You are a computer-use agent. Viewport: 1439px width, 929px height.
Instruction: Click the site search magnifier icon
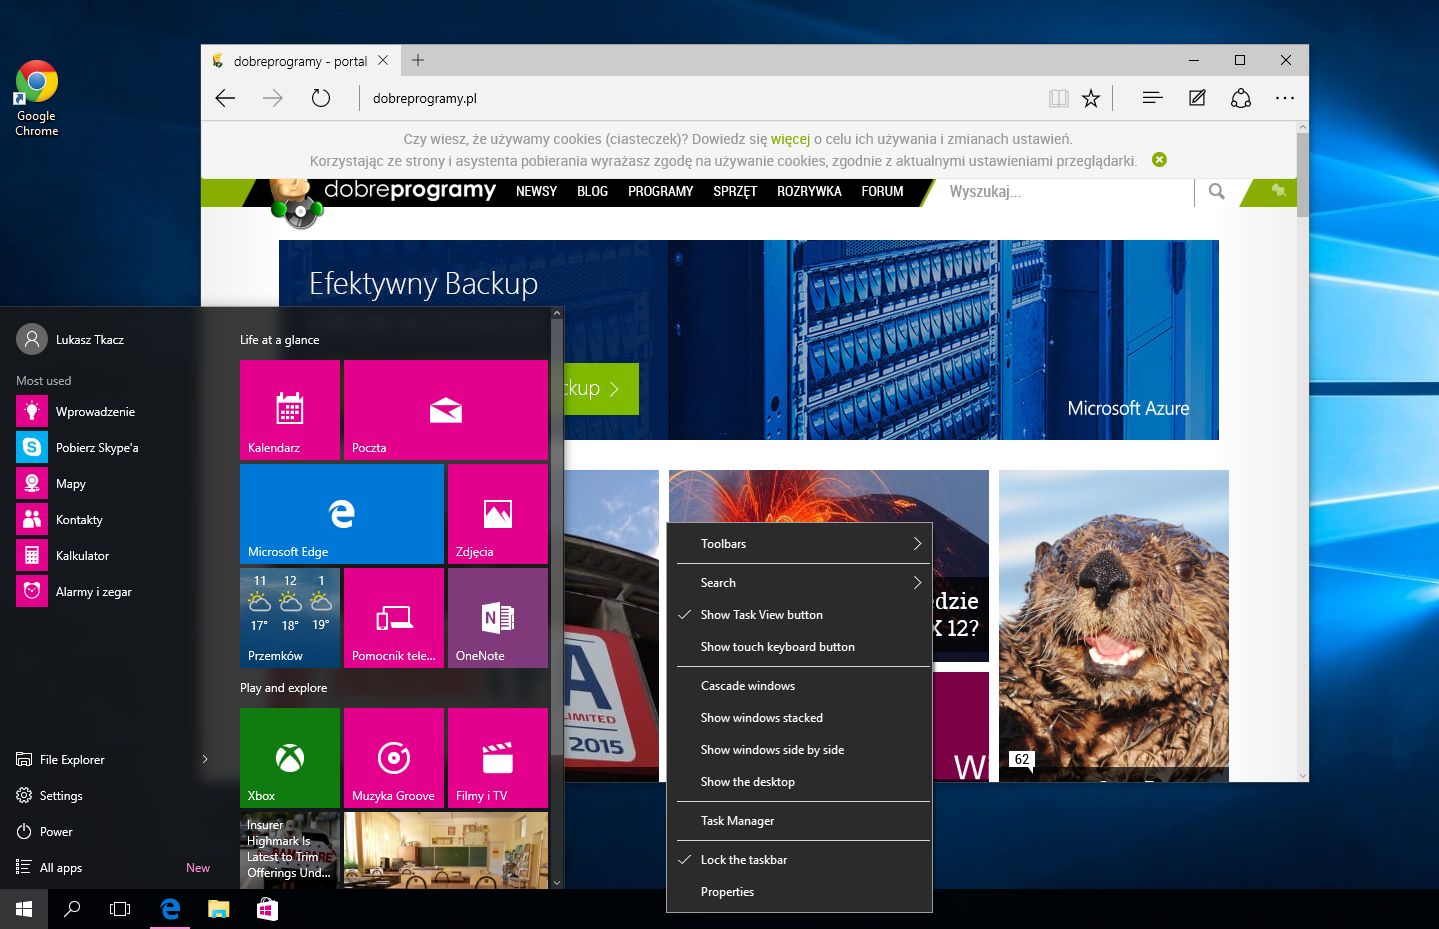point(1216,191)
